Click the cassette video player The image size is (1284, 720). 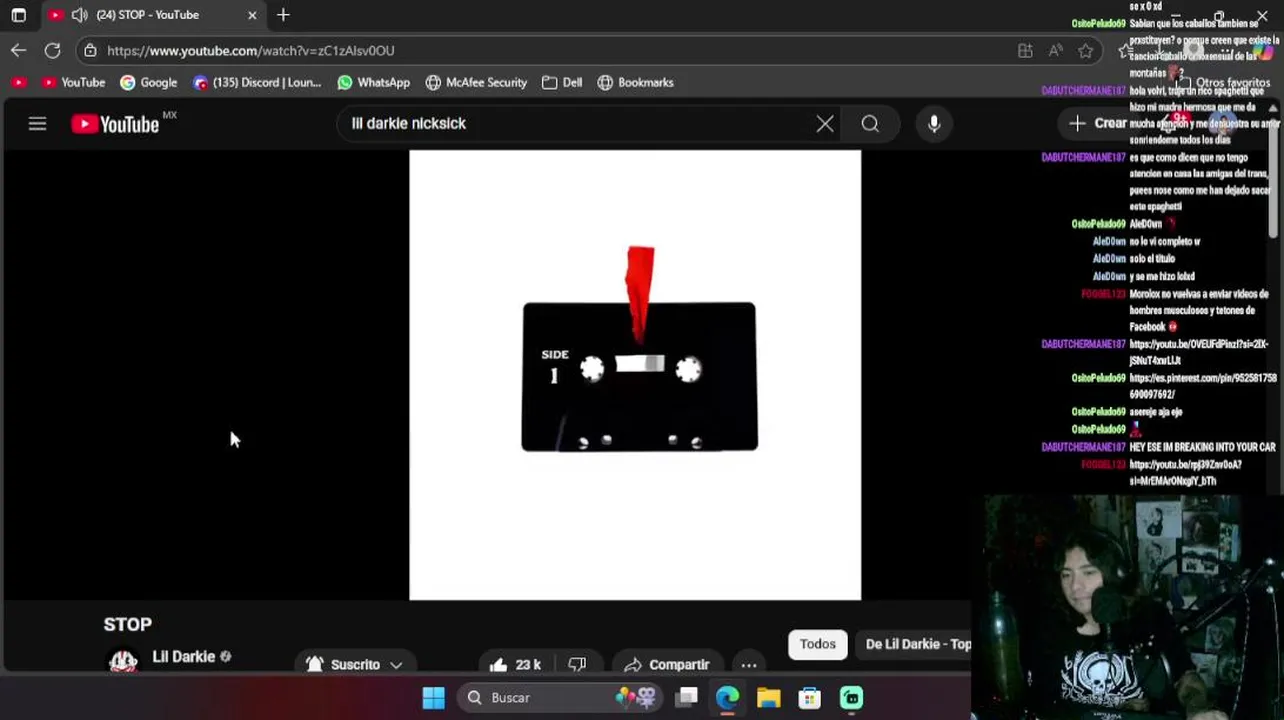(635, 375)
